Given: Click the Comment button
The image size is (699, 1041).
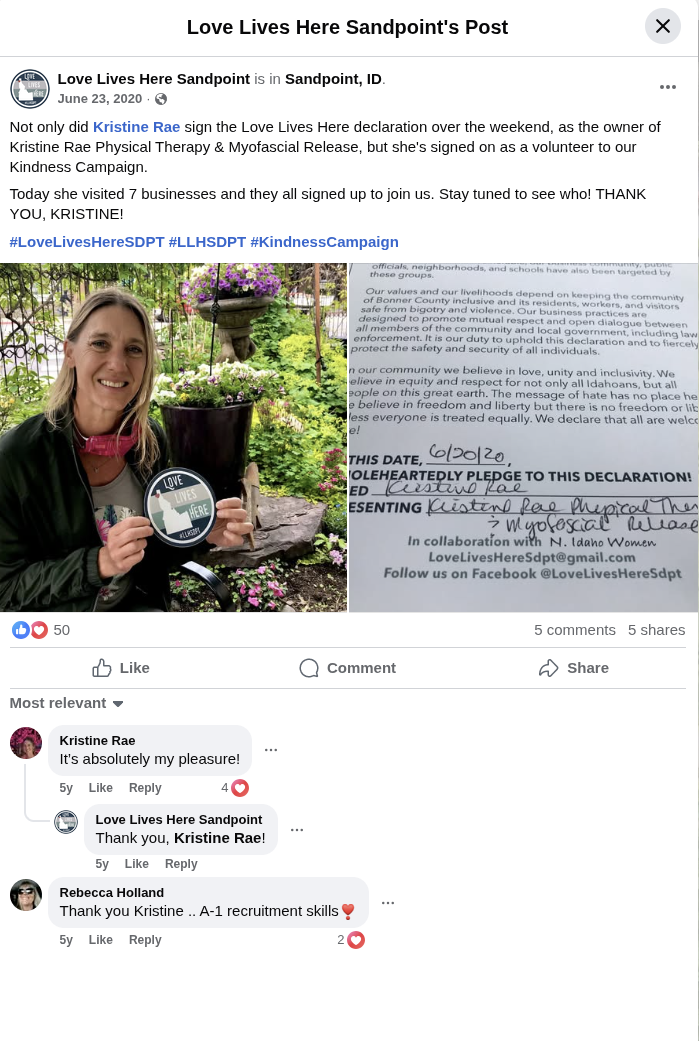Looking at the screenshot, I should point(347,668).
